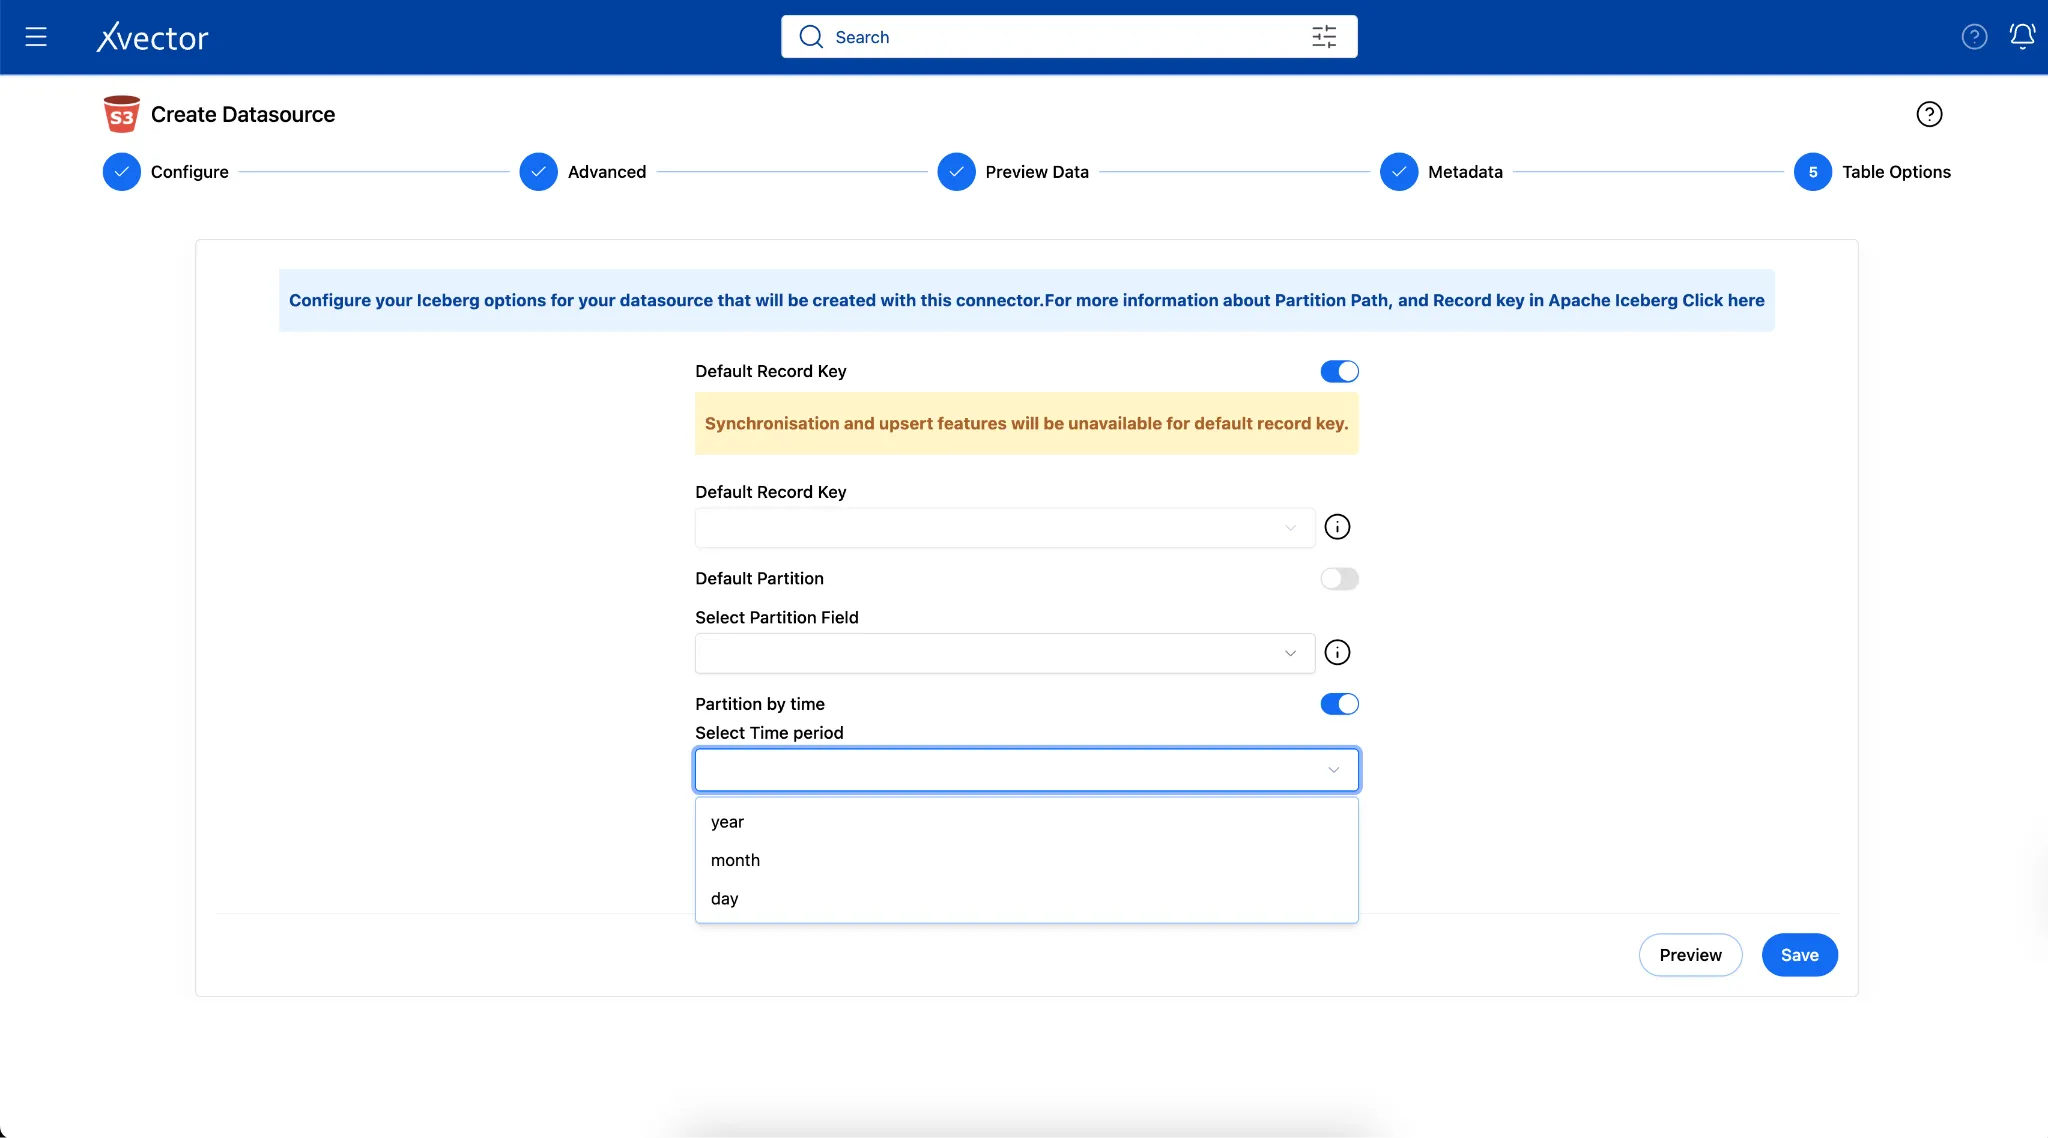
Task: Click the upsert features warning message
Action: pyautogui.click(x=1027, y=423)
